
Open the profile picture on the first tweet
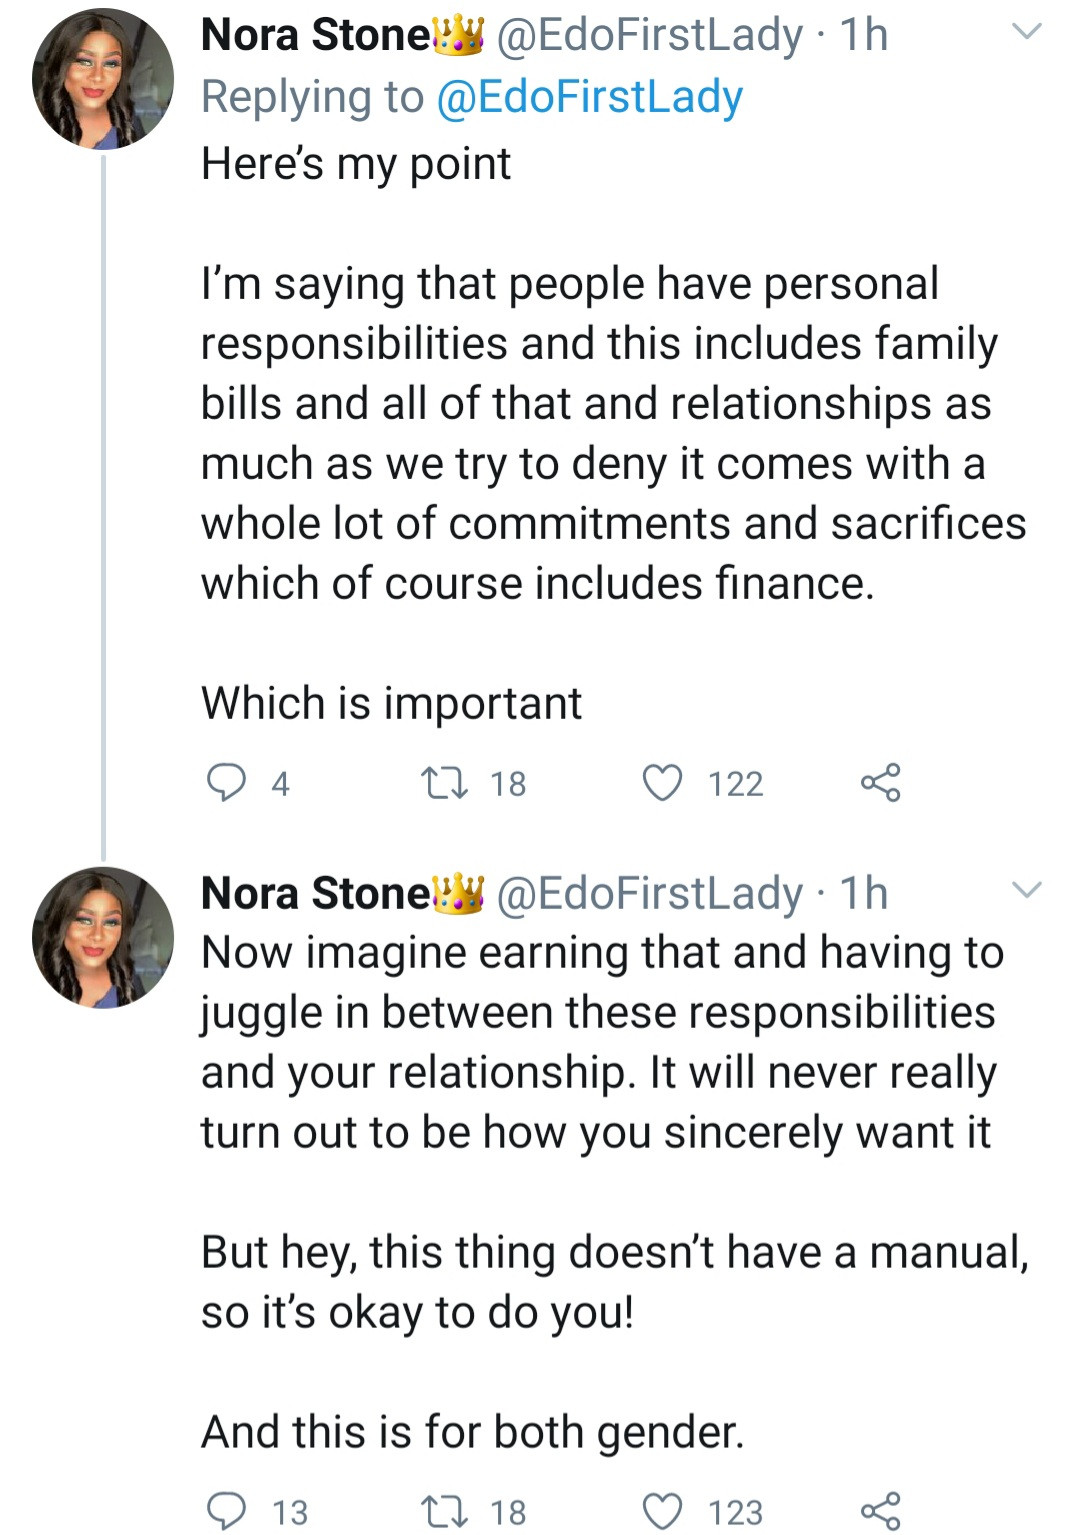102,80
